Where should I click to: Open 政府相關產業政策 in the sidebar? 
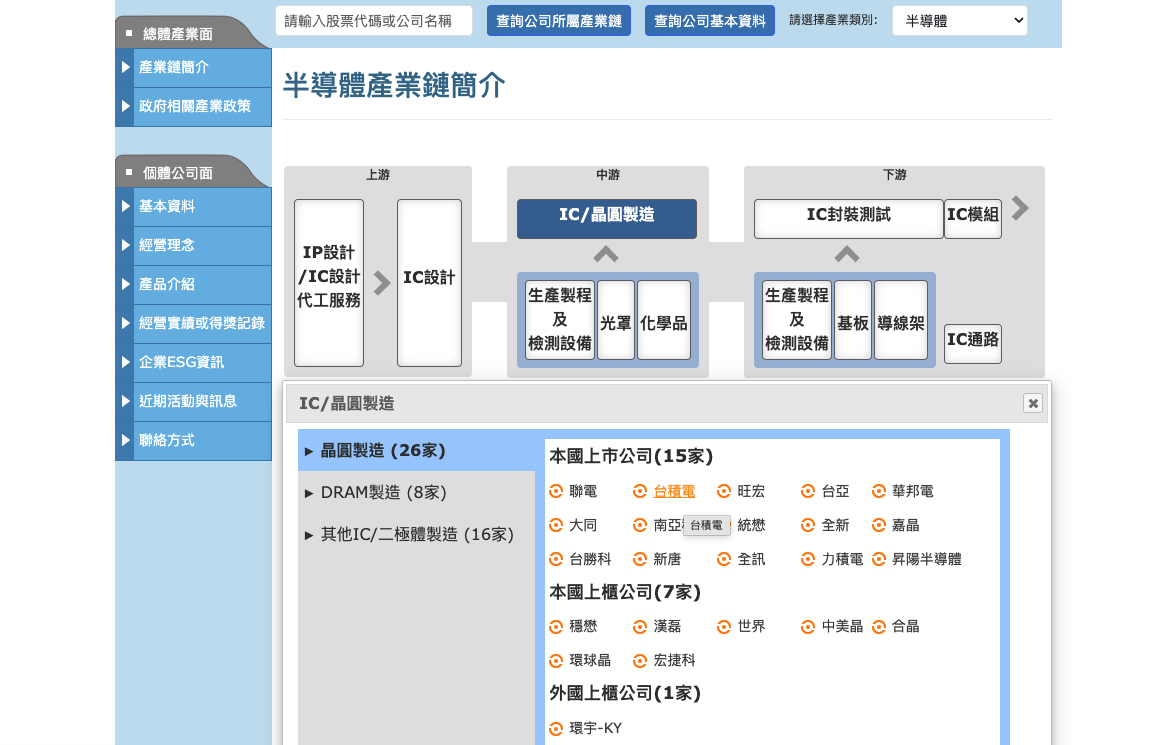point(194,107)
